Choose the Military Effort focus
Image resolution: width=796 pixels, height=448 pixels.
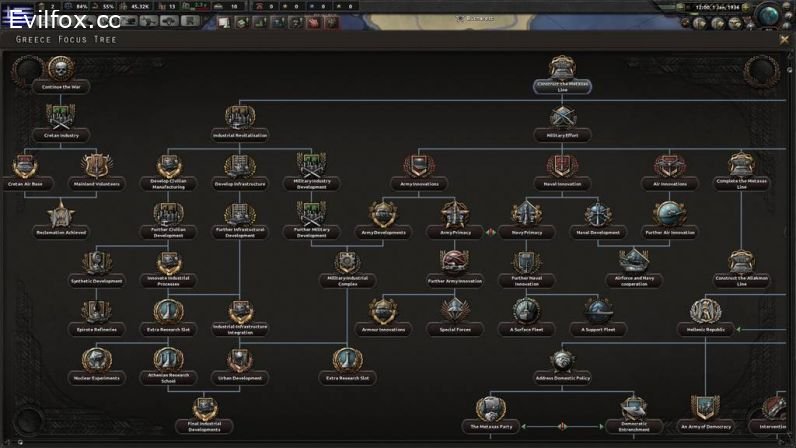click(x=562, y=120)
